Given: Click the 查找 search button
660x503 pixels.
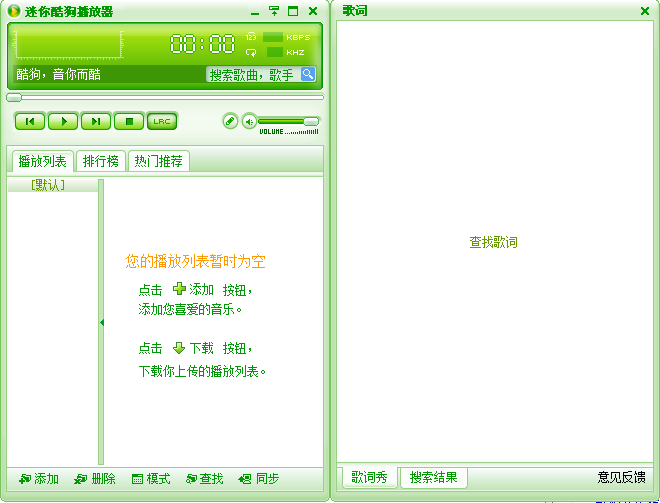Looking at the screenshot, I should [205, 479].
